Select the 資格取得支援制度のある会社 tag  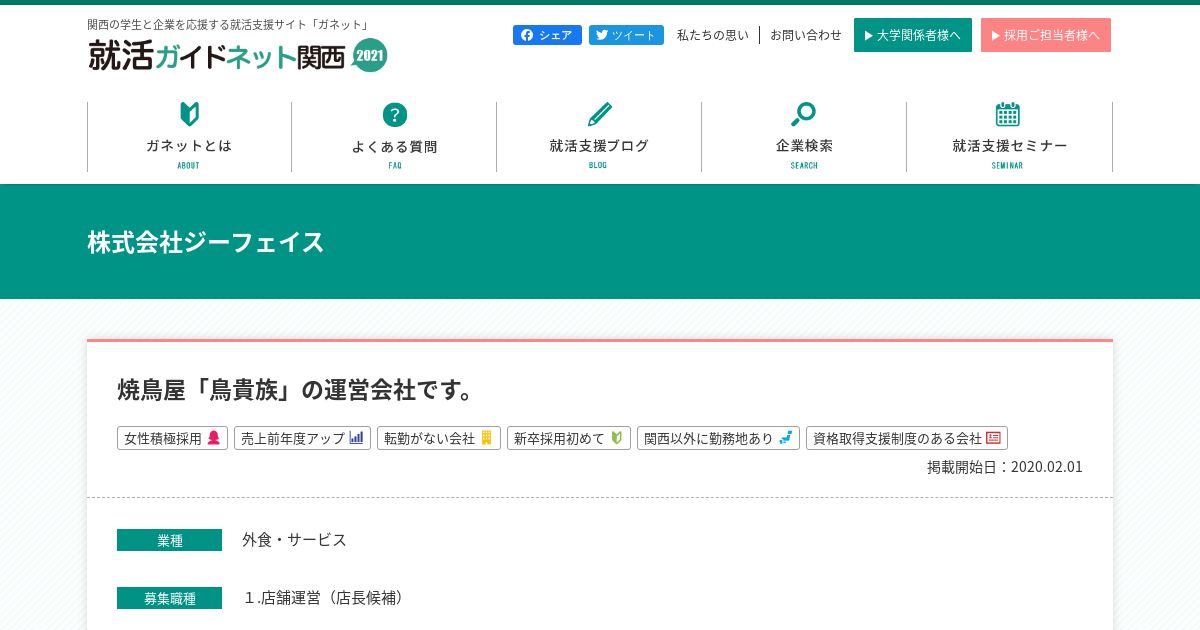coord(907,438)
